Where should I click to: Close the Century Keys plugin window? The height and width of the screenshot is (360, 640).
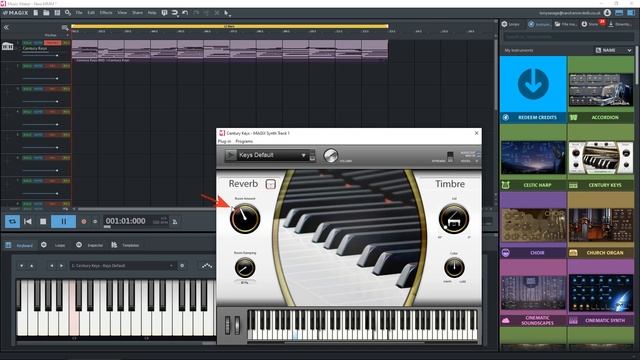point(476,133)
